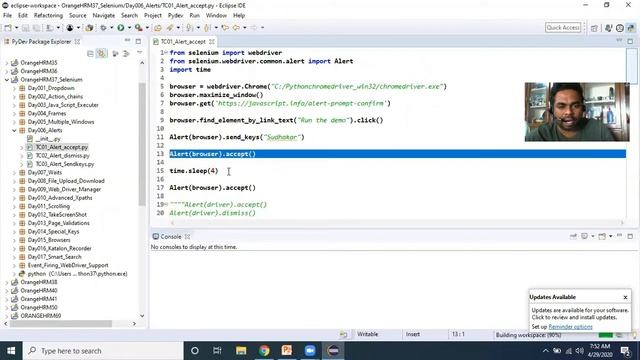Expand the OrangeHRM35 project

click(7, 63)
